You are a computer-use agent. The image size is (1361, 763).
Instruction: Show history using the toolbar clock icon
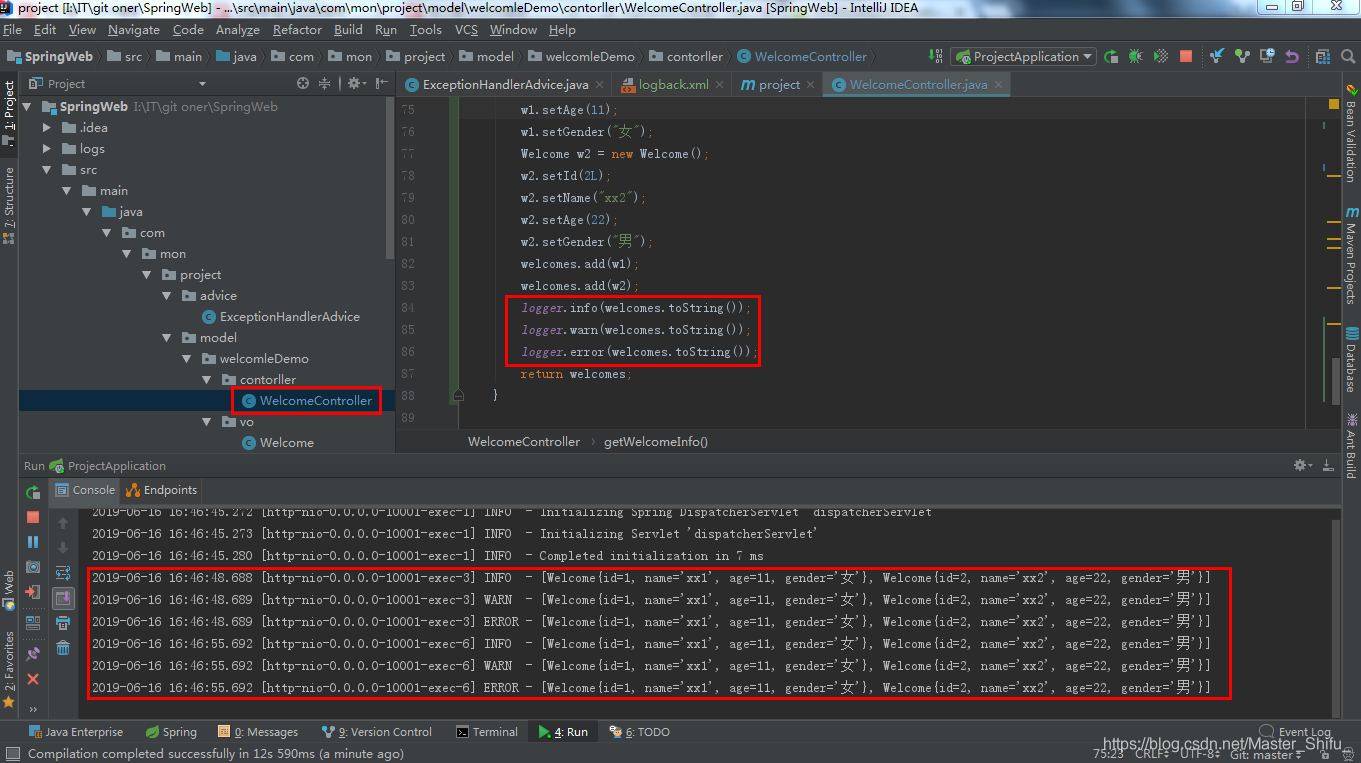(x=1267, y=56)
